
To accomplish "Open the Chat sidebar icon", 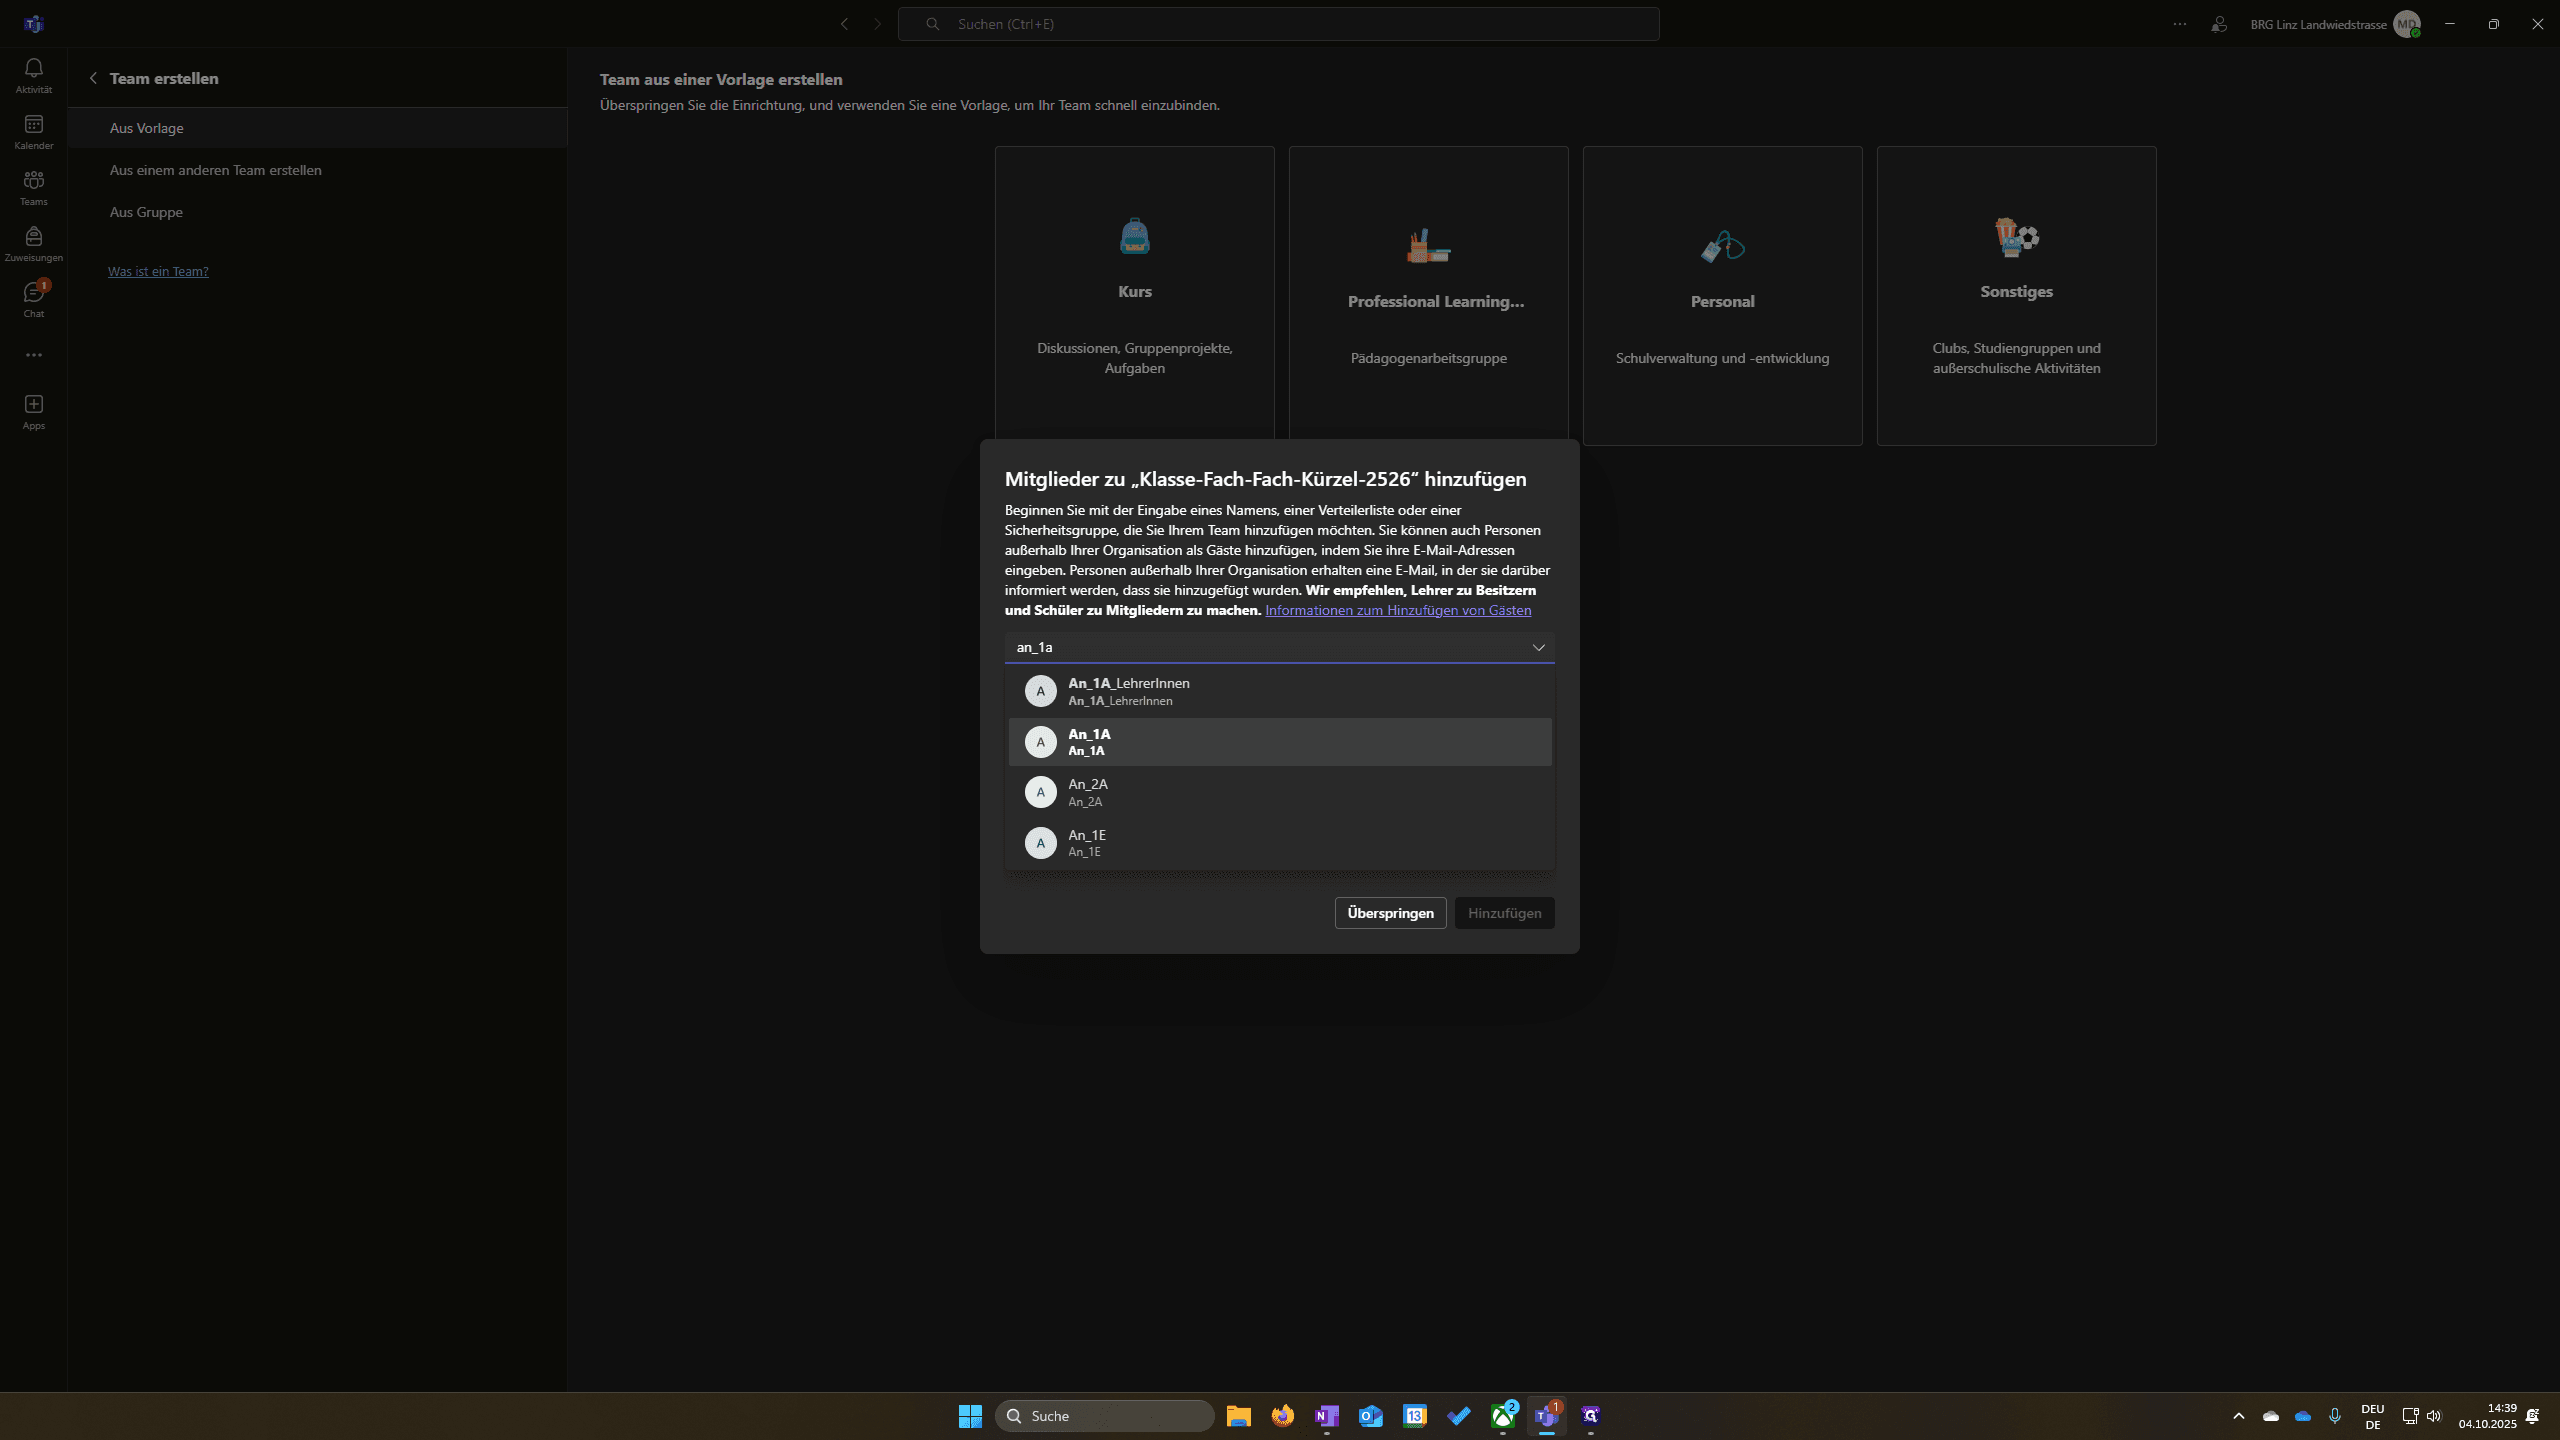I will [x=33, y=299].
